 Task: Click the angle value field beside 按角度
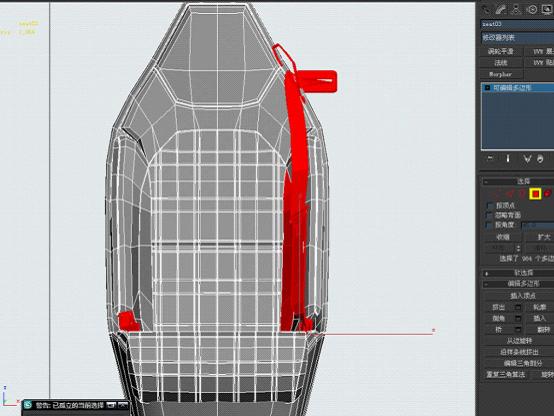(x=537, y=225)
